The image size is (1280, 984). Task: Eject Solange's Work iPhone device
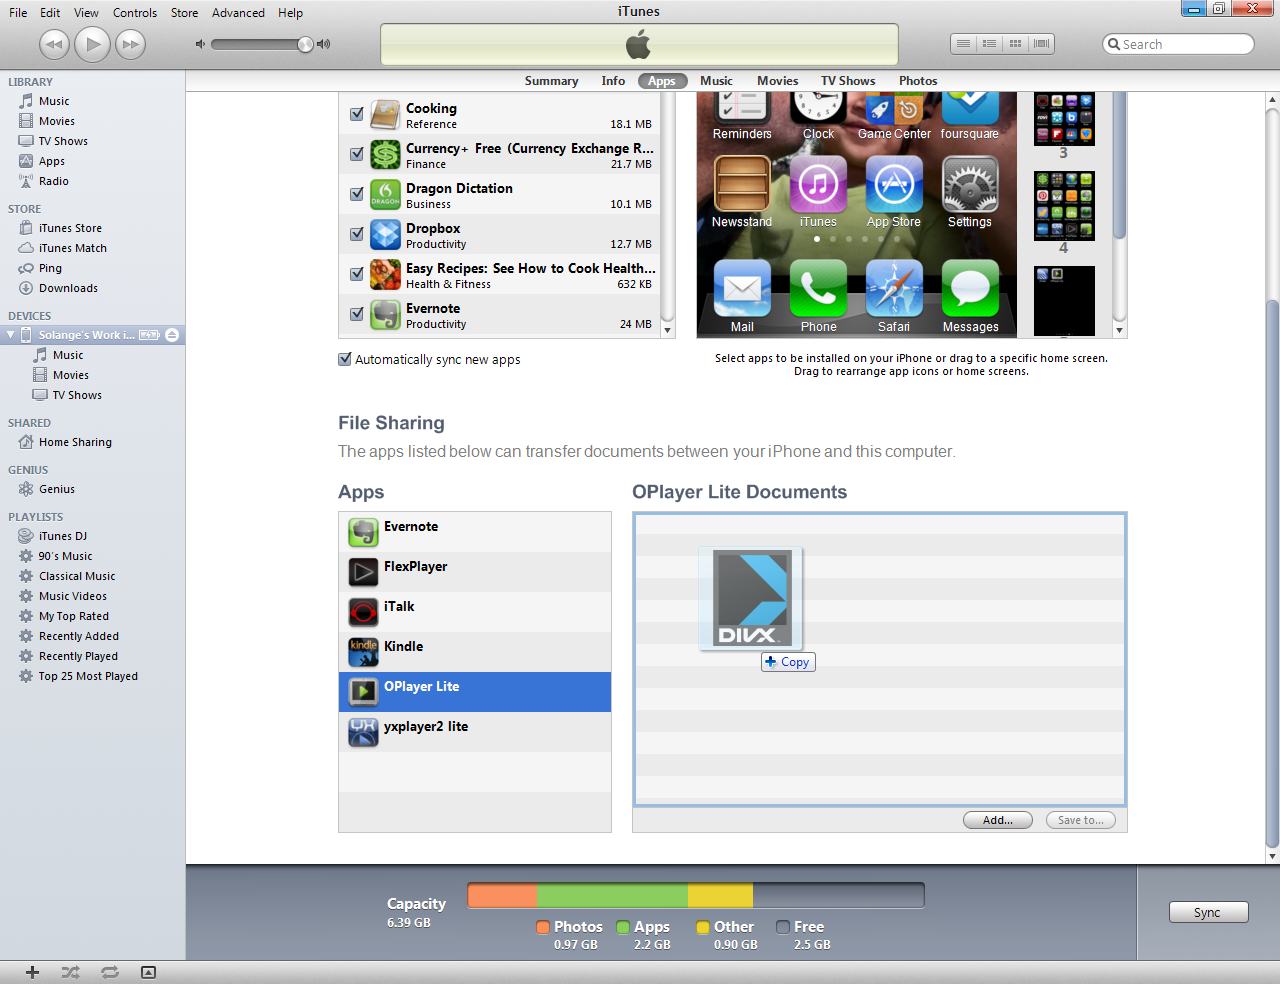click(172, 335)
